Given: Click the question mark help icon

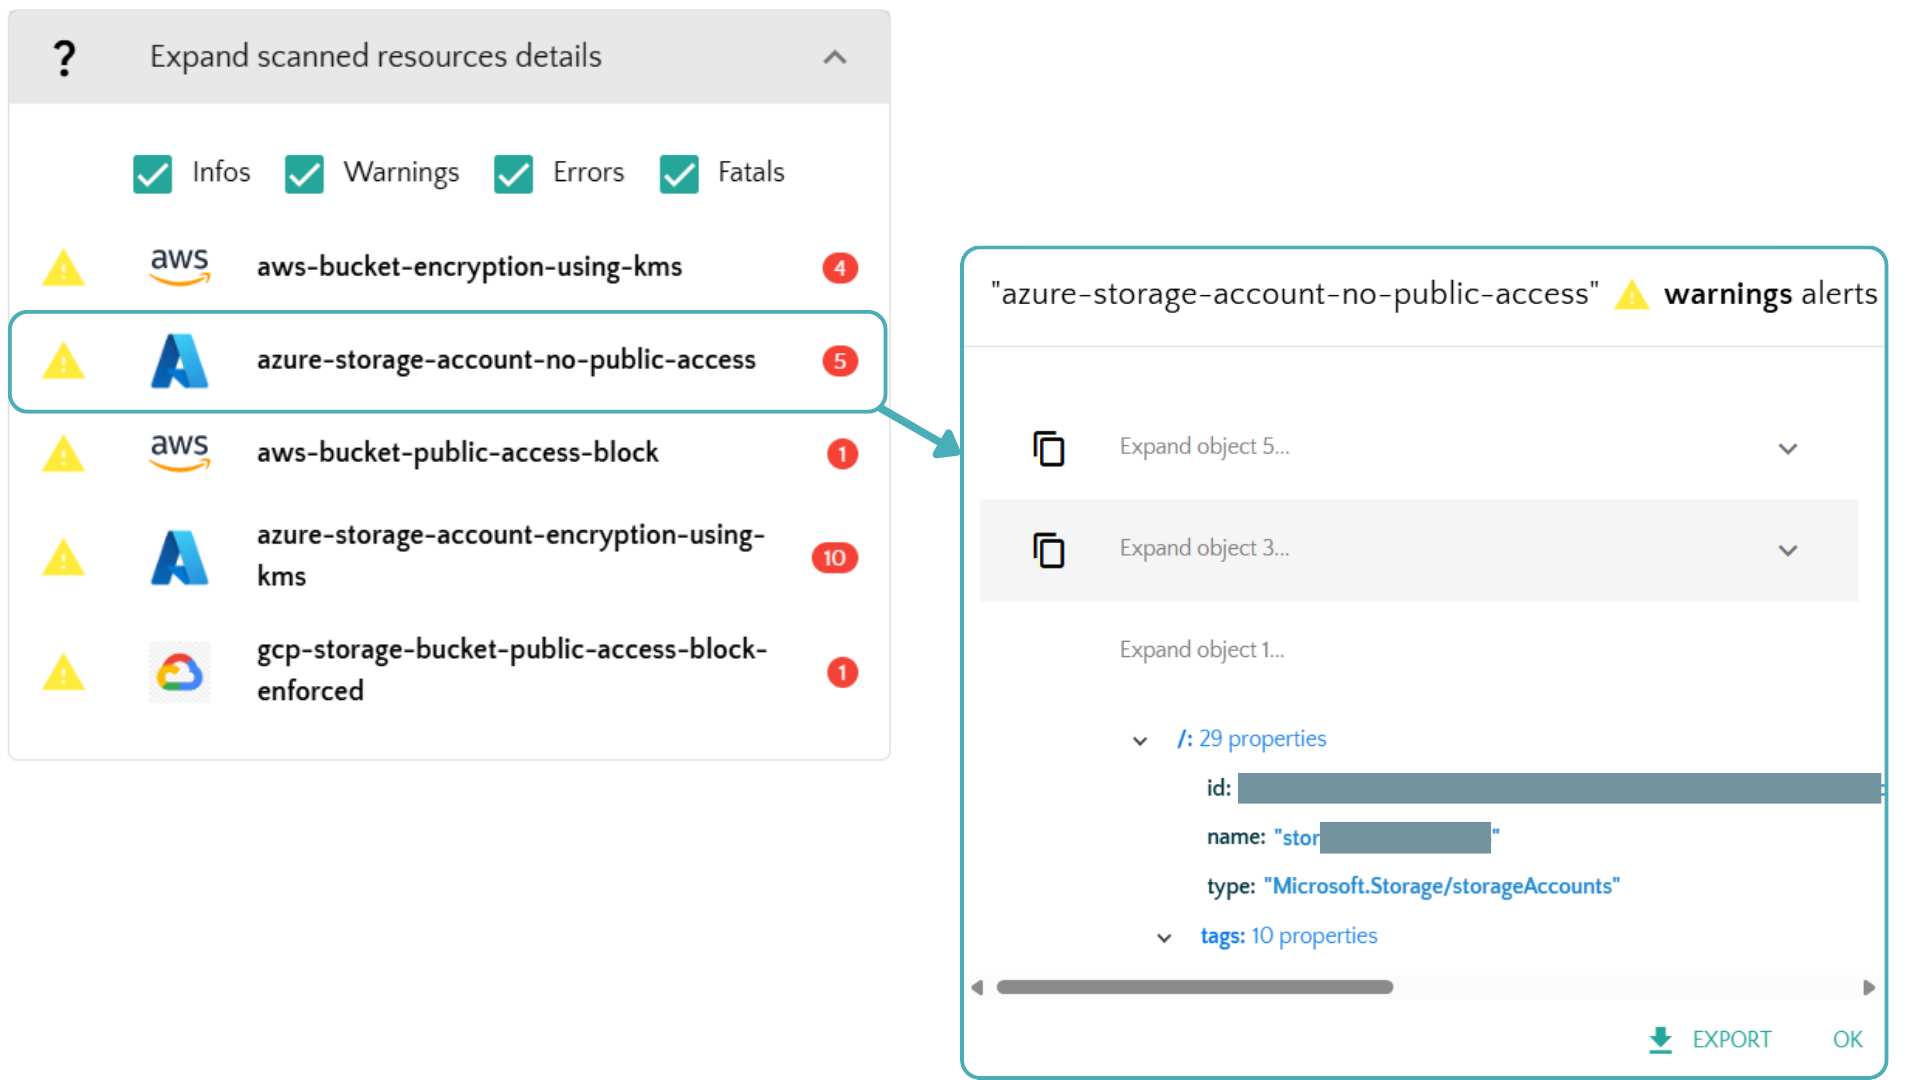Looking at the screenshot, I should [x=64, y=58].
